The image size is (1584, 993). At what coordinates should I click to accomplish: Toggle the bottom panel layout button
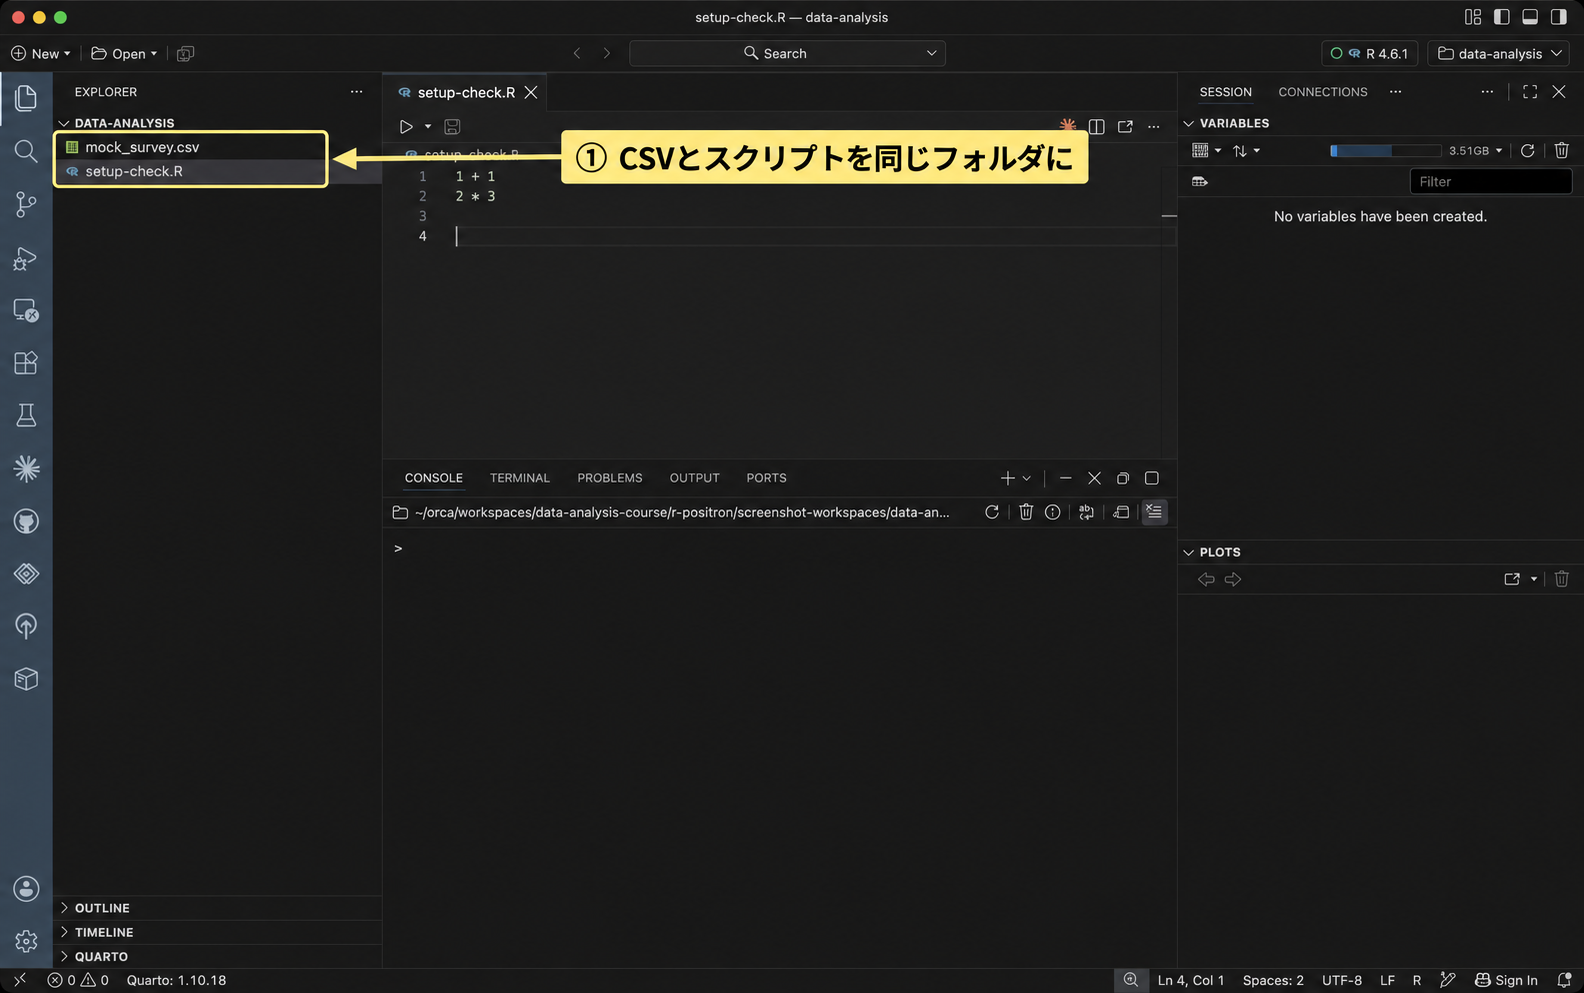tap(1530, 17)
